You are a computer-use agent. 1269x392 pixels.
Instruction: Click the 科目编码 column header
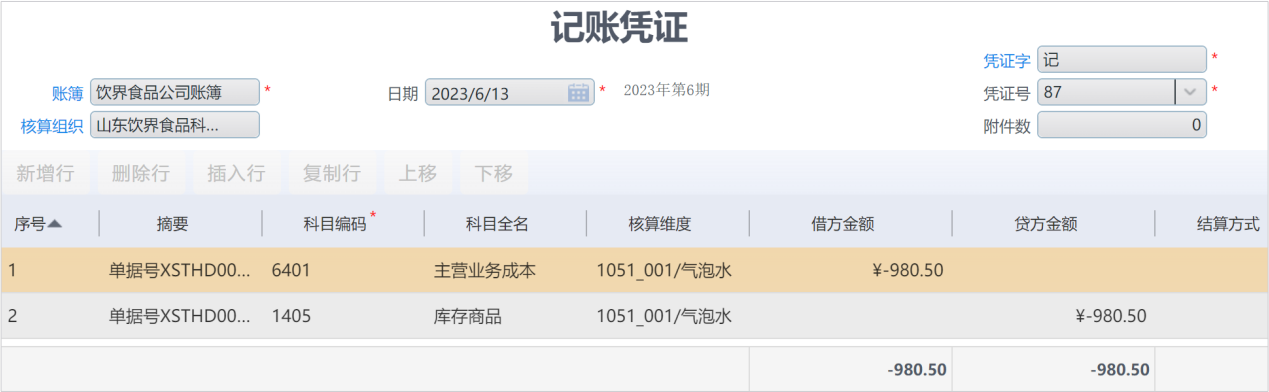coord(335,224)
